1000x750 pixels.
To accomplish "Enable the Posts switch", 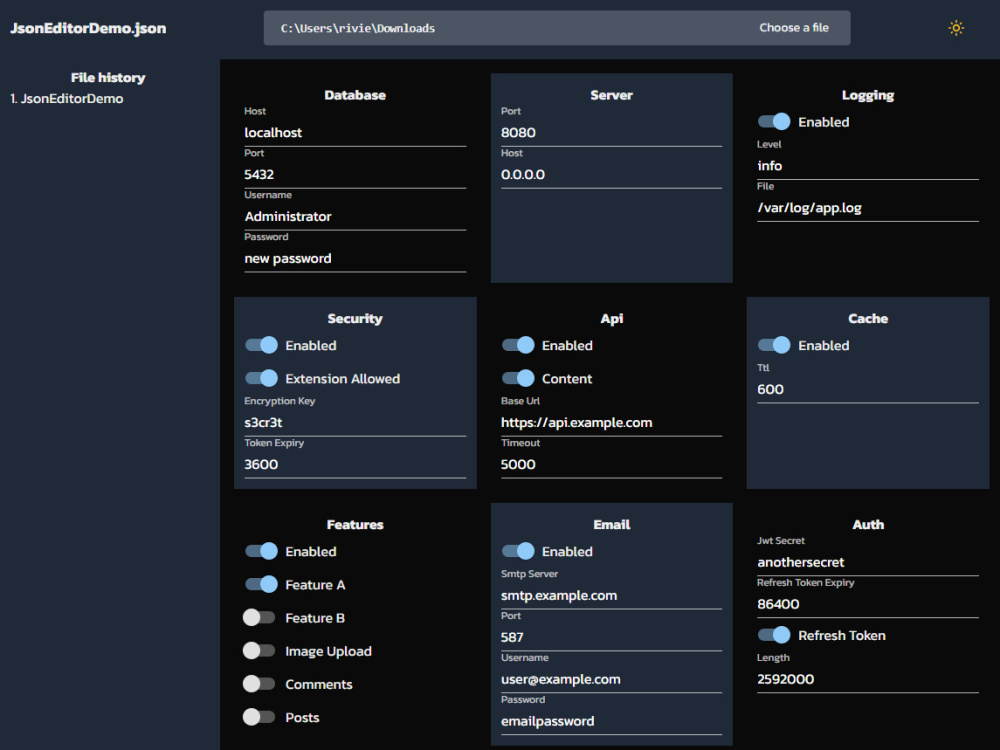I will (259, 717).
